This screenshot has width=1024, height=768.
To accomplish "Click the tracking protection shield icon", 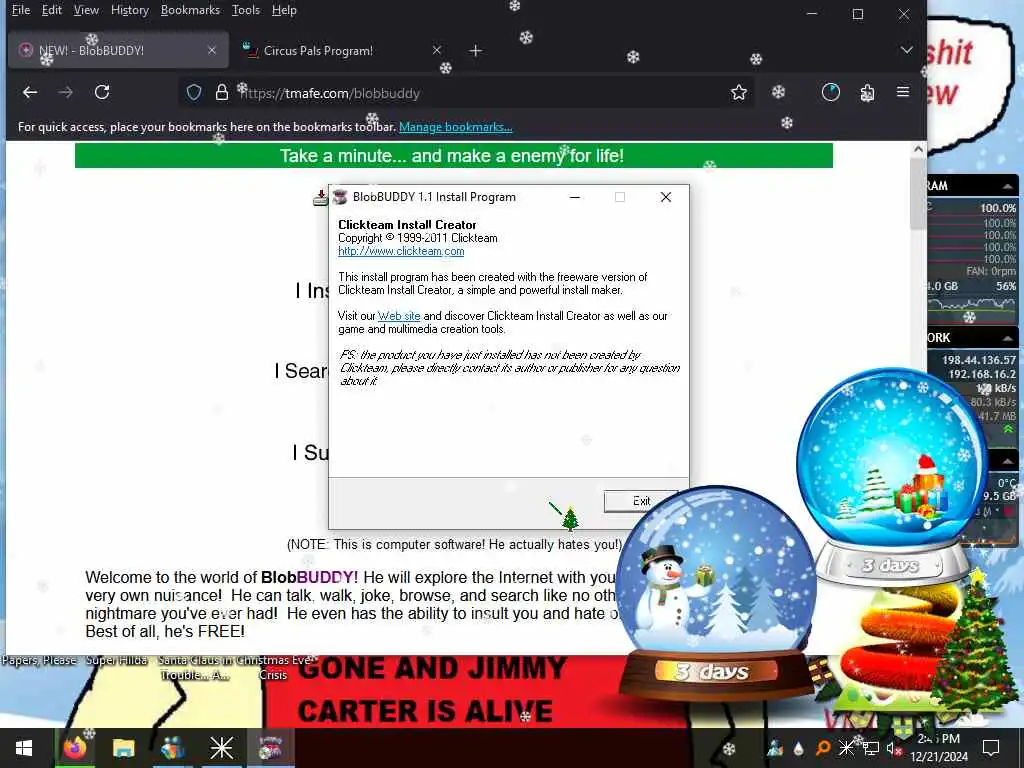I will (x=194, y=93).
